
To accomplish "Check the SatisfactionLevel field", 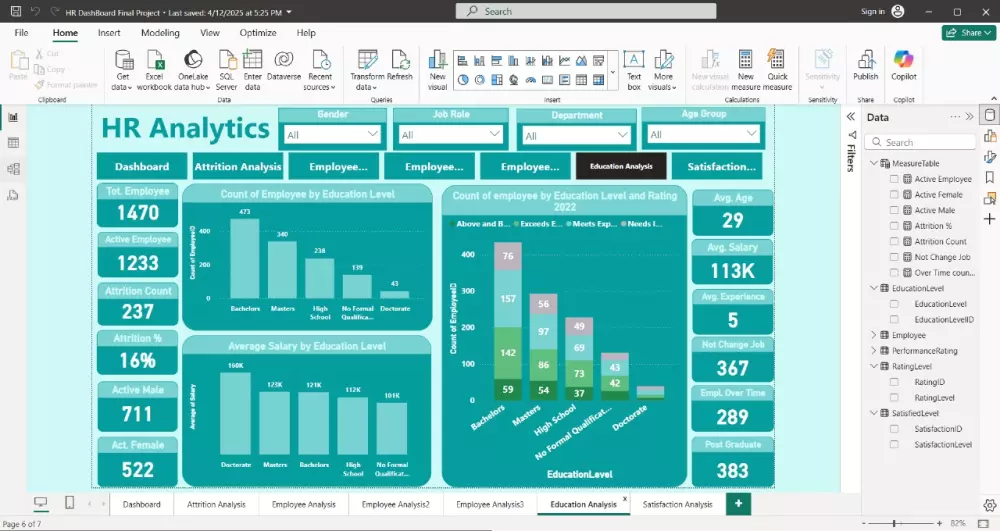I will coord(894,444).
